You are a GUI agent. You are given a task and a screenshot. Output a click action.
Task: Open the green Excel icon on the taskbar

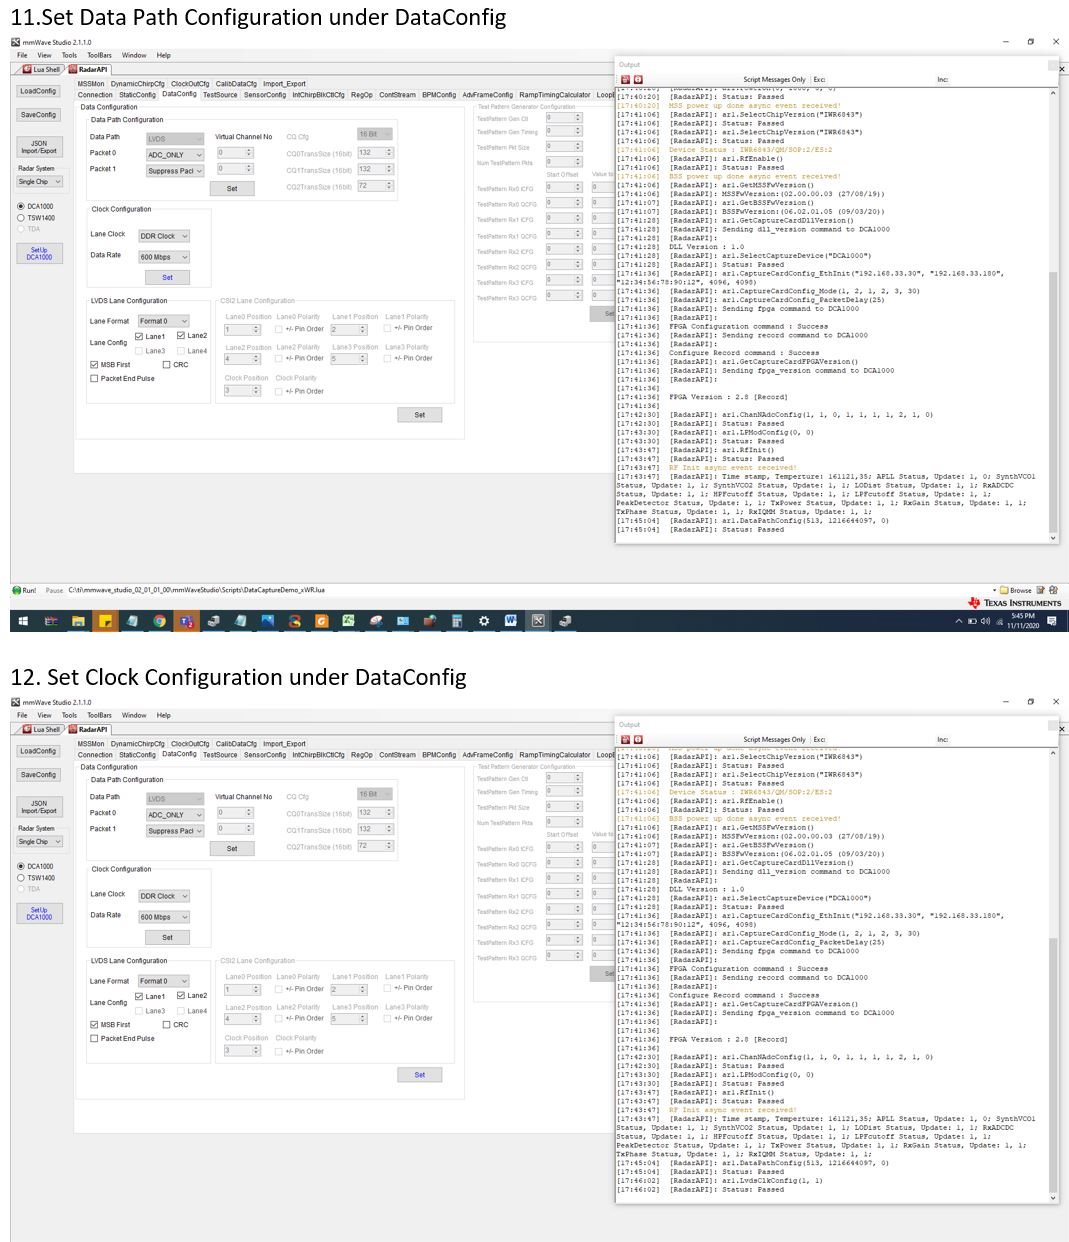point(348,621)
